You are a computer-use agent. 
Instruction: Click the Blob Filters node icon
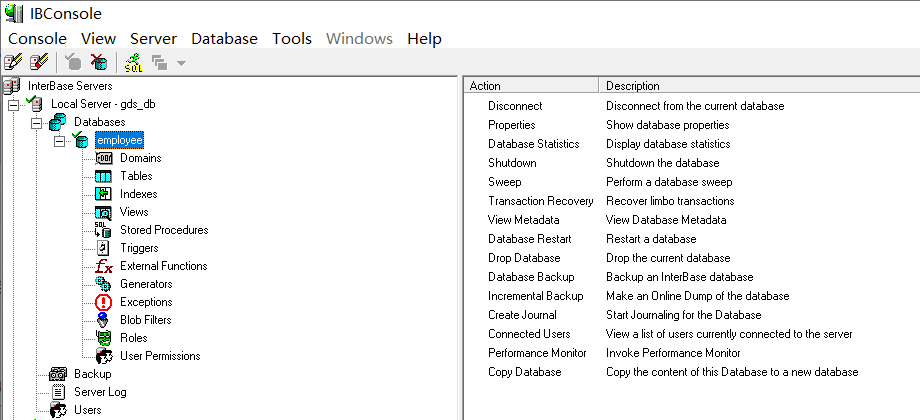[103, 320]
